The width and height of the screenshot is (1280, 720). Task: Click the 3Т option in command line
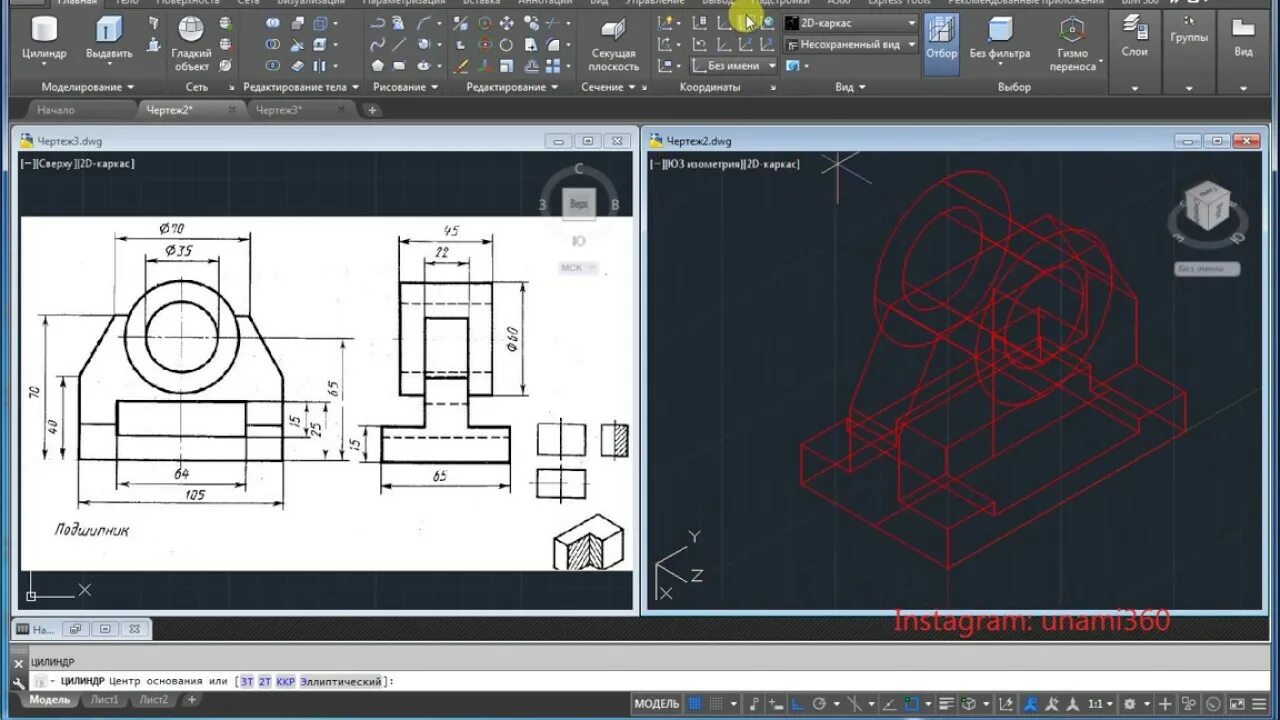click(247, 681)
